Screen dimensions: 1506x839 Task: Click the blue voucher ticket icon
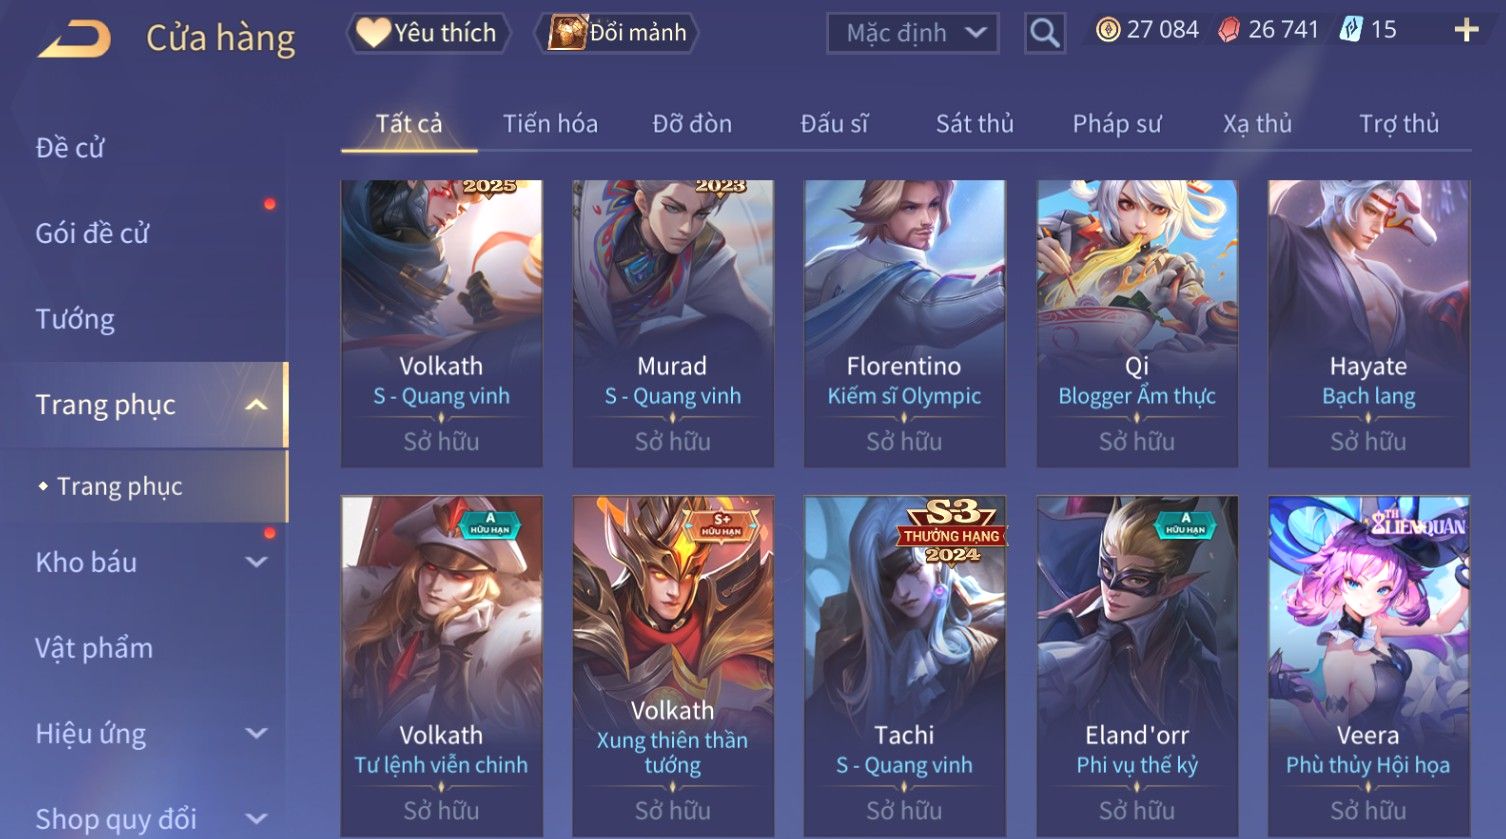pos(1351,30)
